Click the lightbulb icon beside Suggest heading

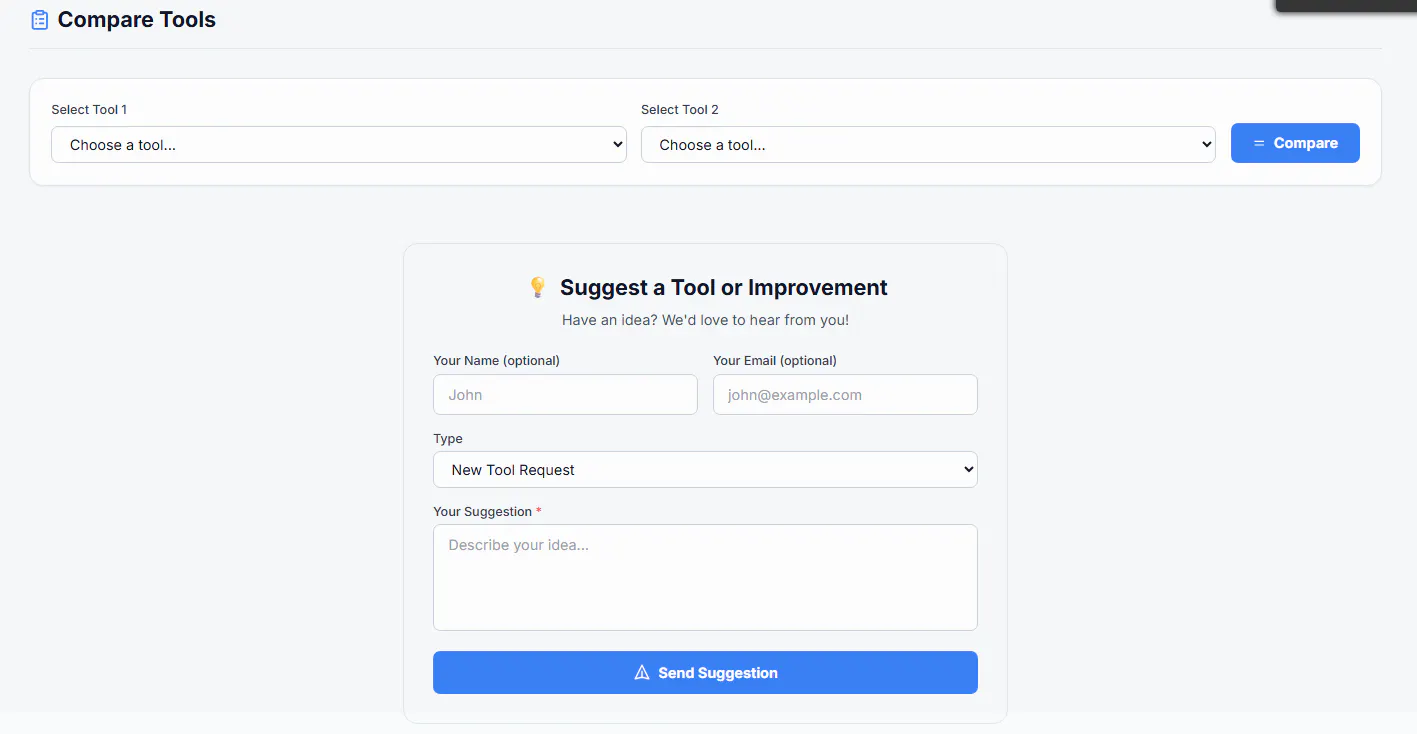(x=537, y=288)
